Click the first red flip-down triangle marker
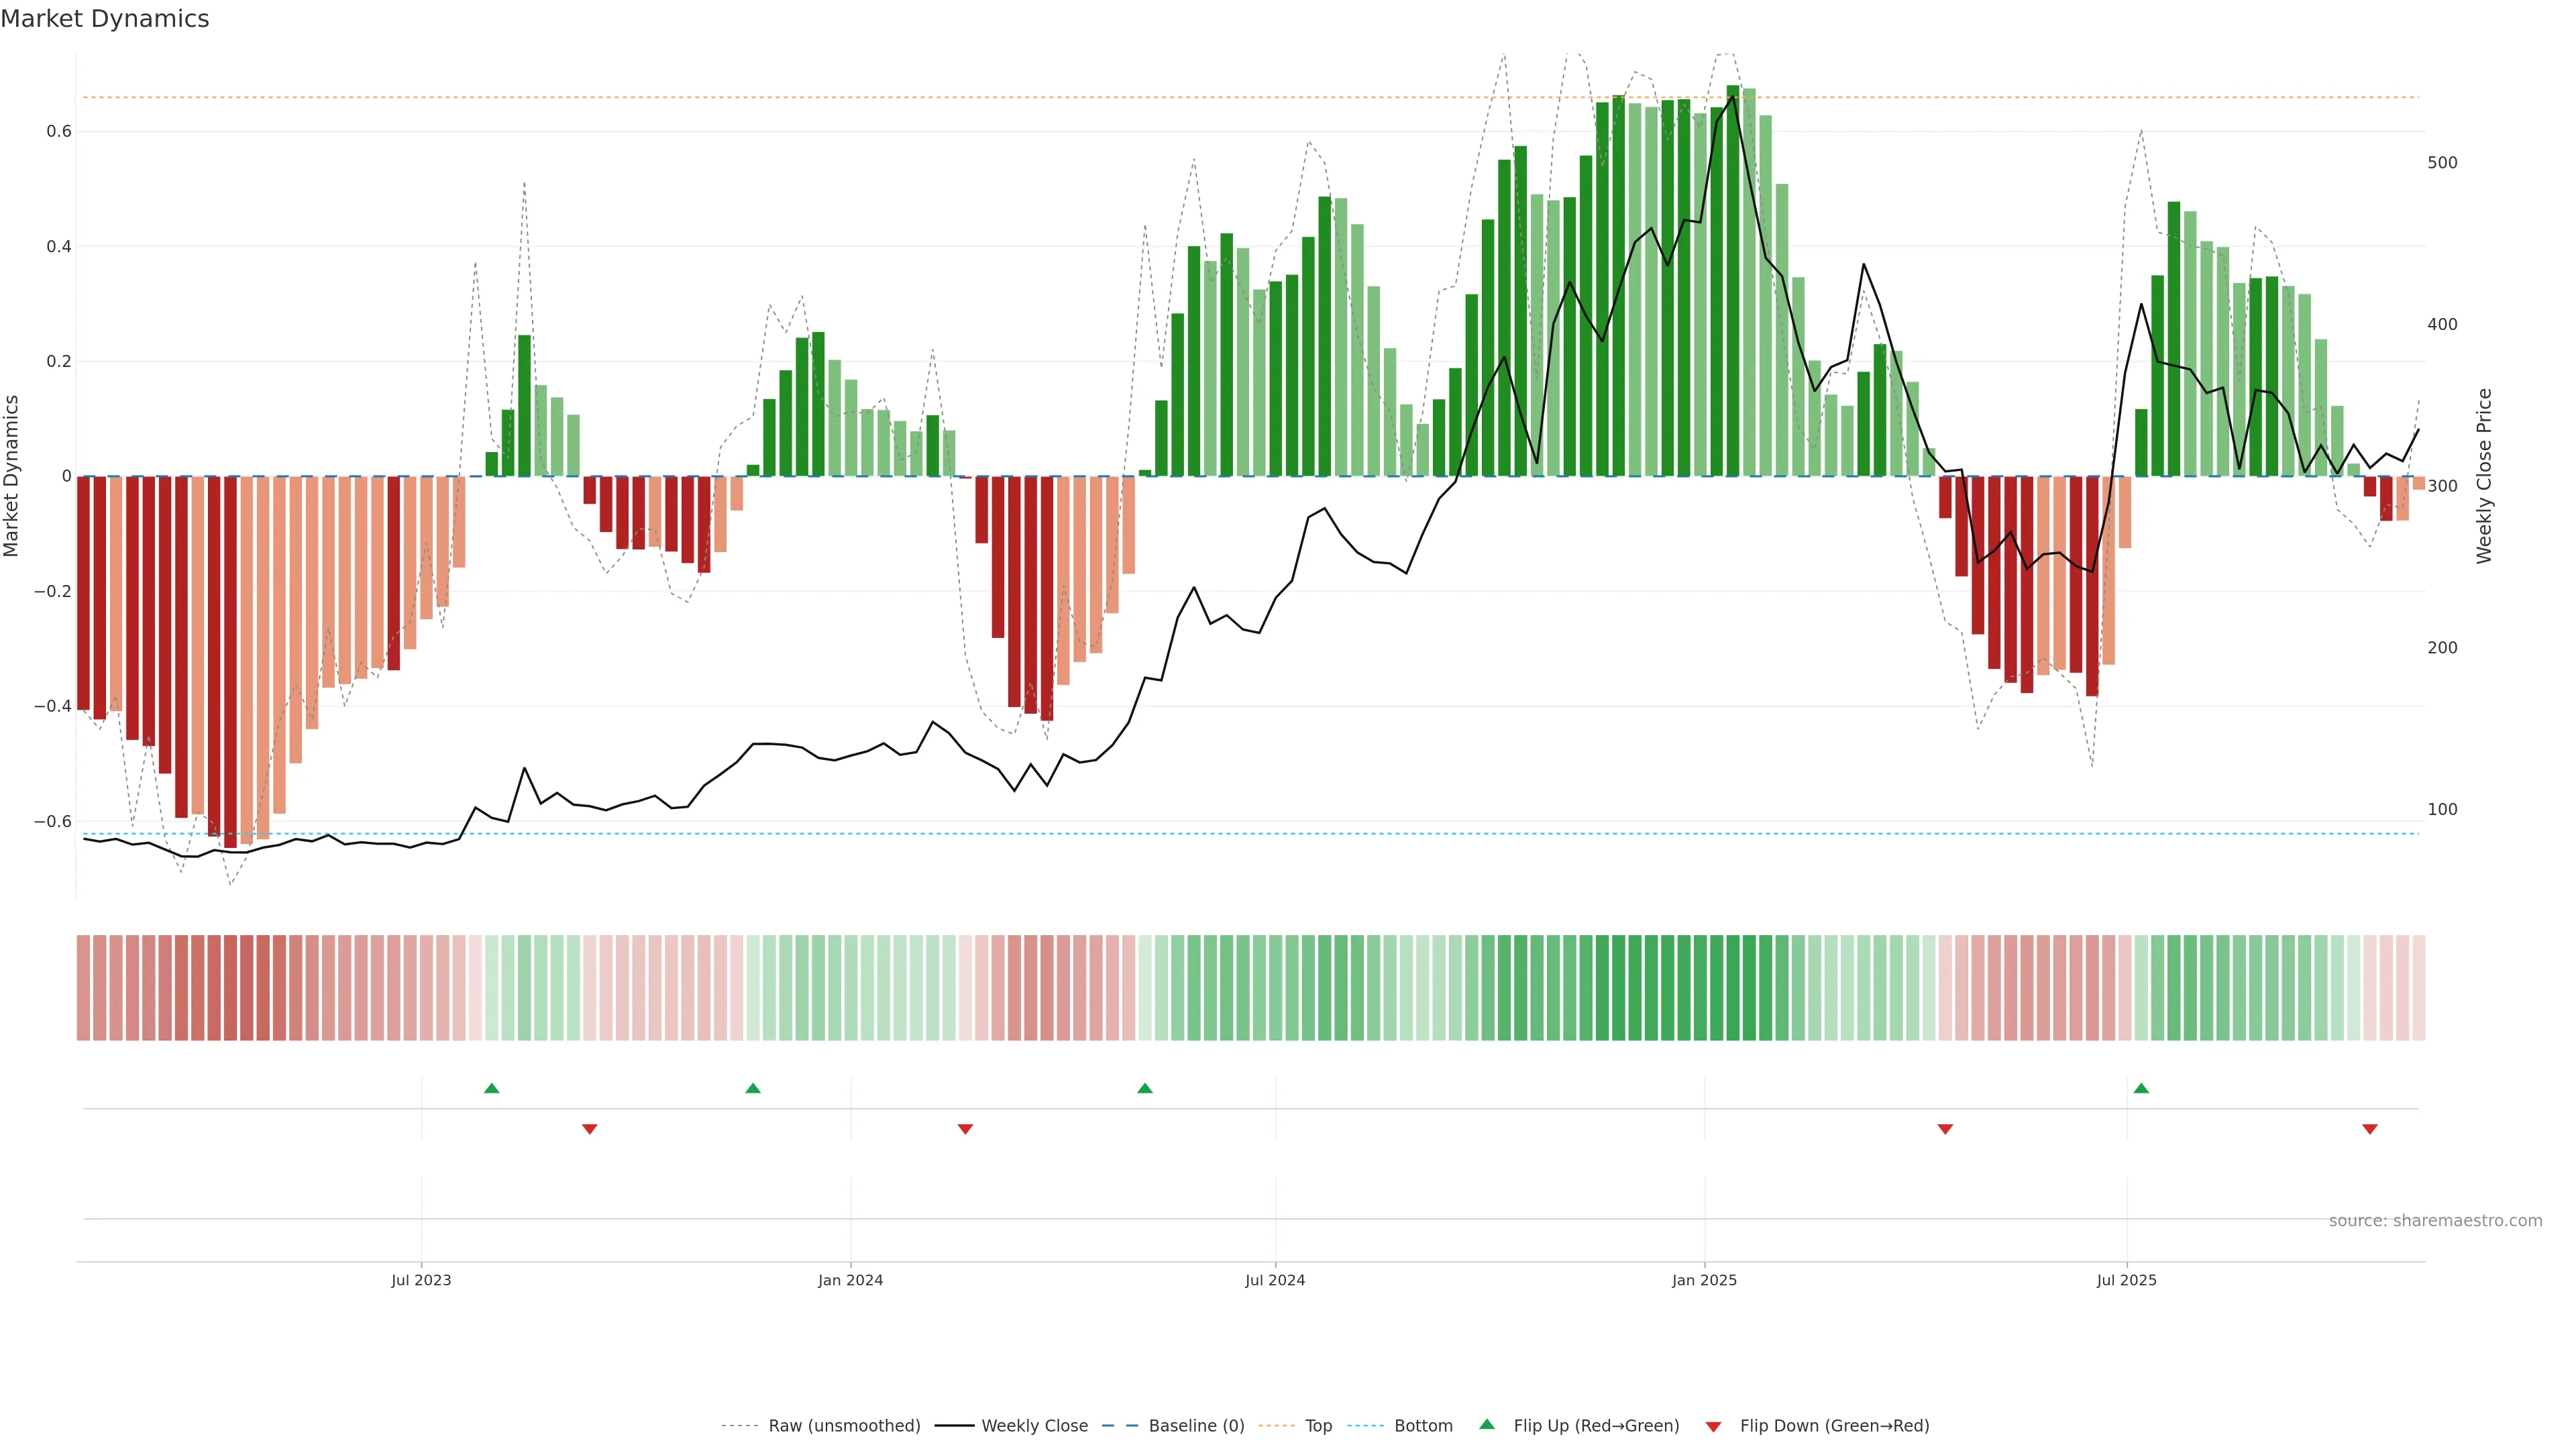Screen dimensions: 2576x1449 (x=590, y=1129)
